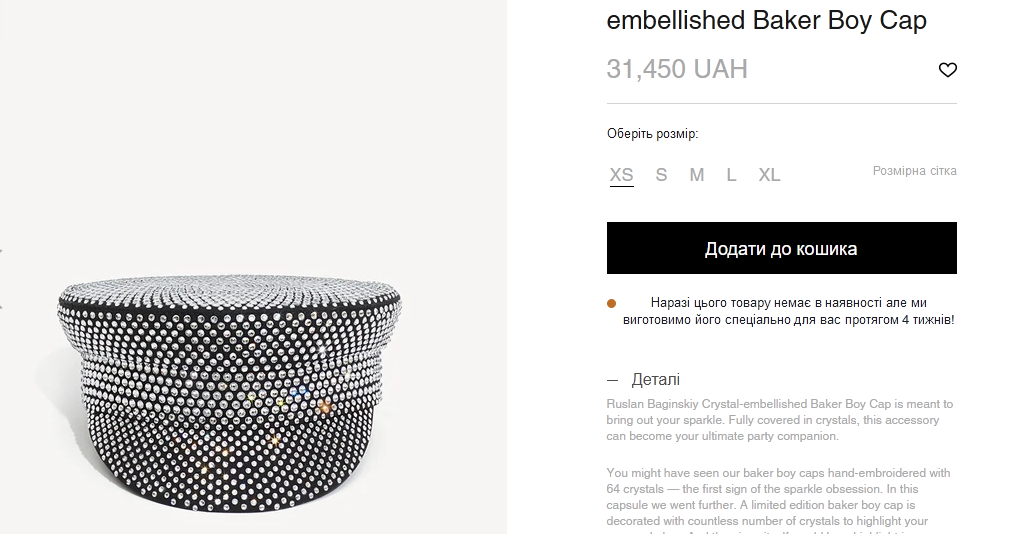This screenshot has width=1020, height=534.
Task: Select size L
Action: tap(731, 175)
